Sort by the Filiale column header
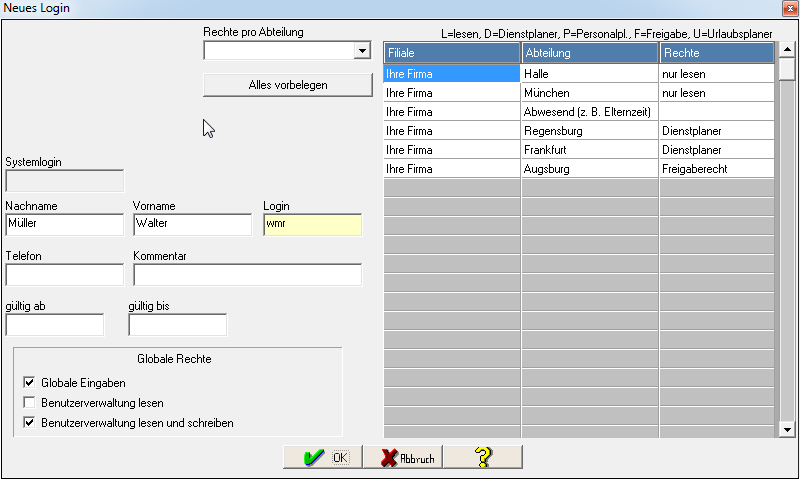800x480 pixels. click(452, 52)
